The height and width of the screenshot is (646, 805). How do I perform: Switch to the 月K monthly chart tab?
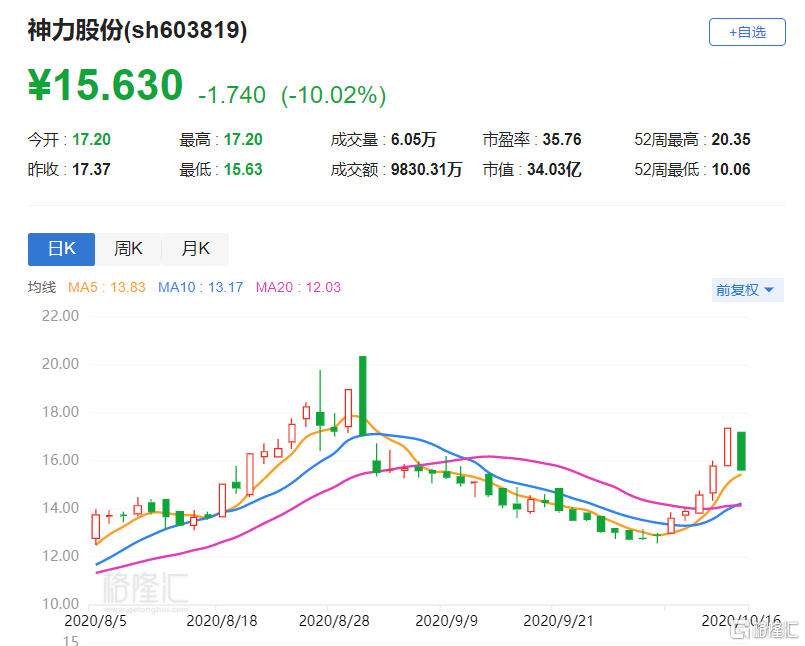(195, 249)
